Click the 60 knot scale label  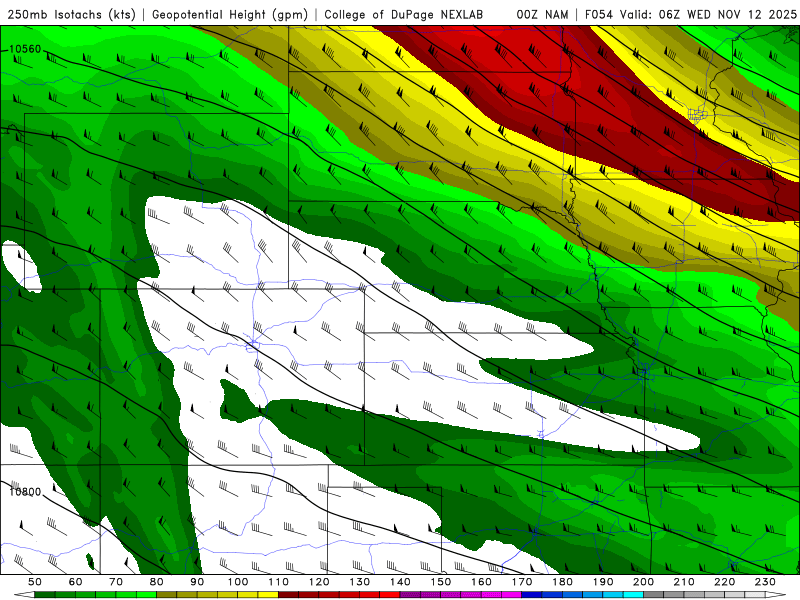76,582
